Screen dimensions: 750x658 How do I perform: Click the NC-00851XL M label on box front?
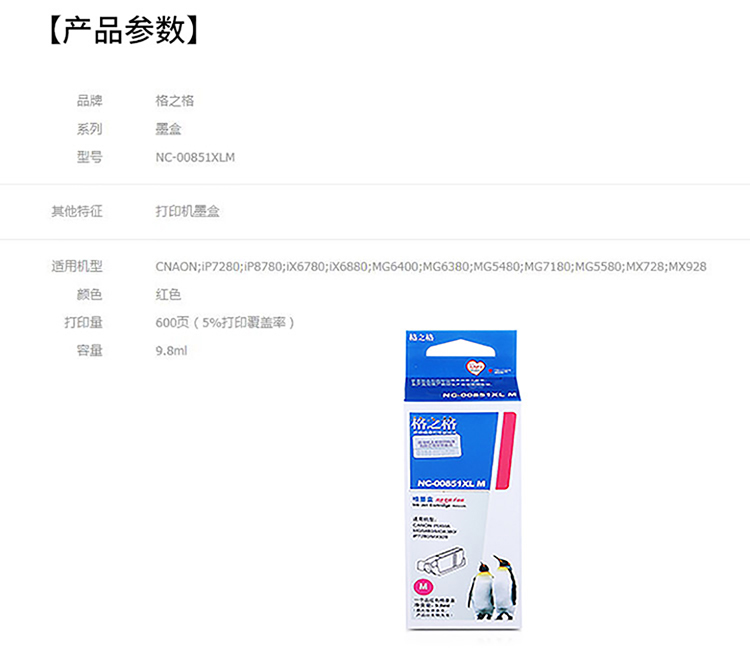point(451,483)
